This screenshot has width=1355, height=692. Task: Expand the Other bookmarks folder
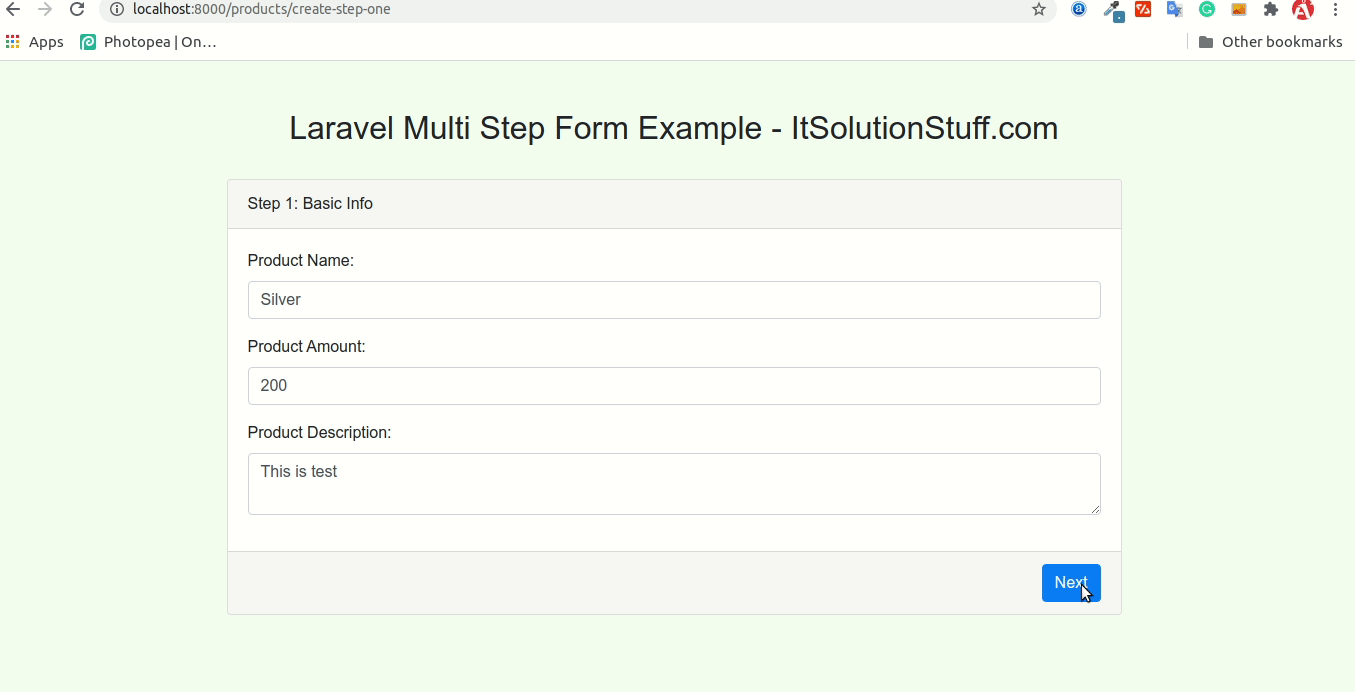pyautogui.click(x=1270, y=41)
